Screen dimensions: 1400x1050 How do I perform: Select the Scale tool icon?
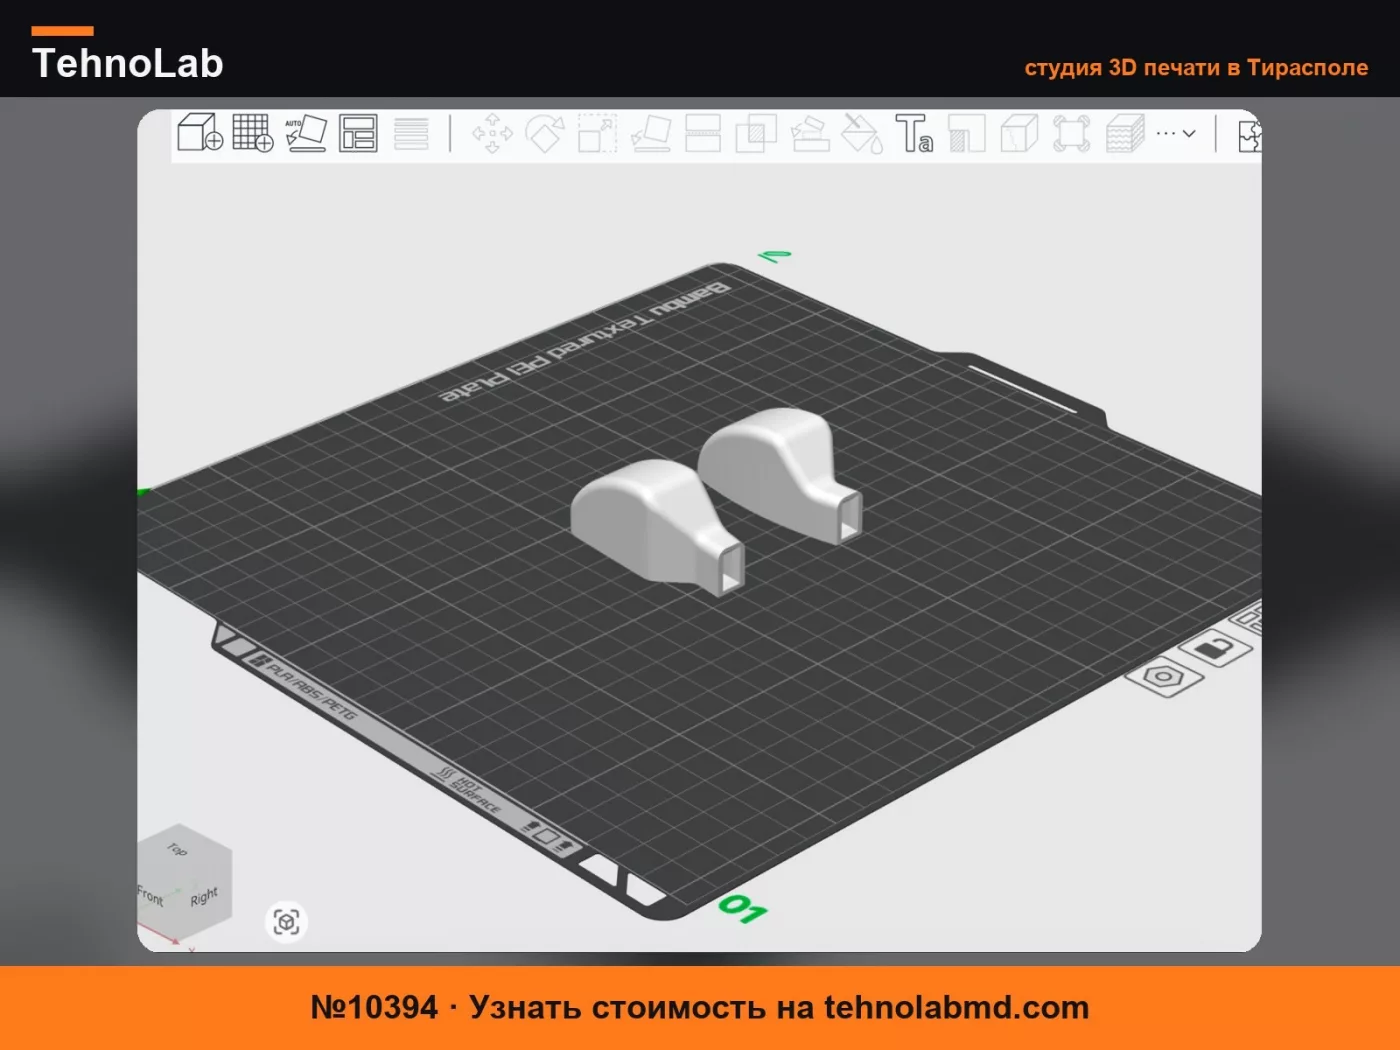pos(597,133)
